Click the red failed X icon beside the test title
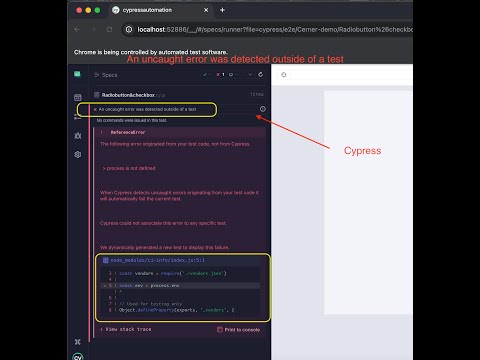The height and width of the screenshot is (360, 480). pos(95,109)
